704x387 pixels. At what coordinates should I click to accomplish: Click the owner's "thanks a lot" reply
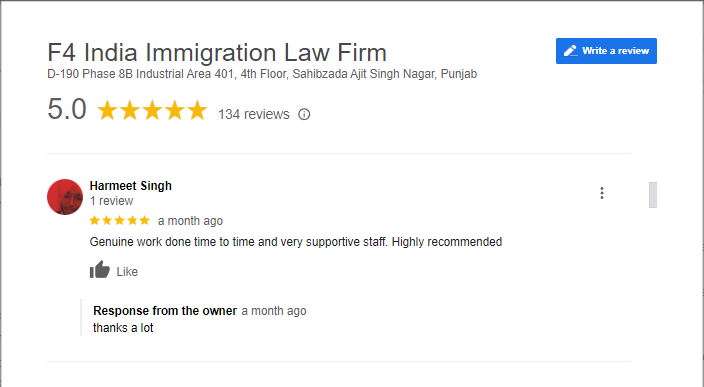[x=123, y=328]
